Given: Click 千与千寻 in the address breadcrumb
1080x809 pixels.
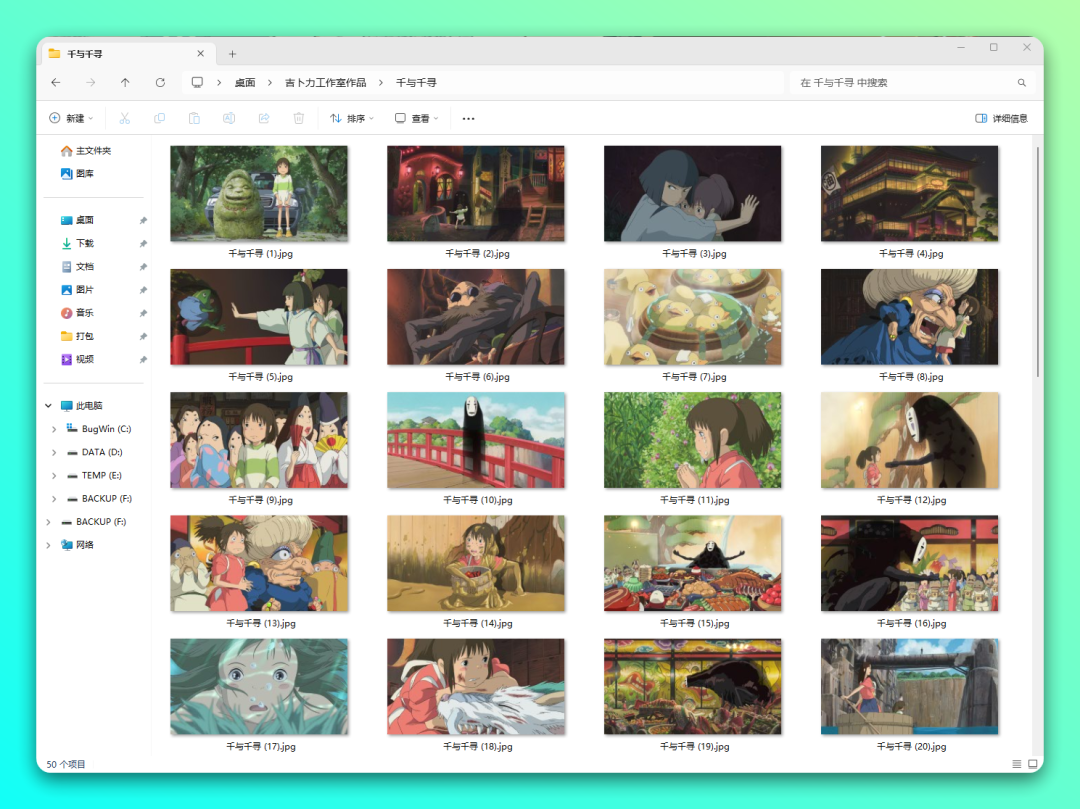Looking at the screenshot, I should point(416,83).
